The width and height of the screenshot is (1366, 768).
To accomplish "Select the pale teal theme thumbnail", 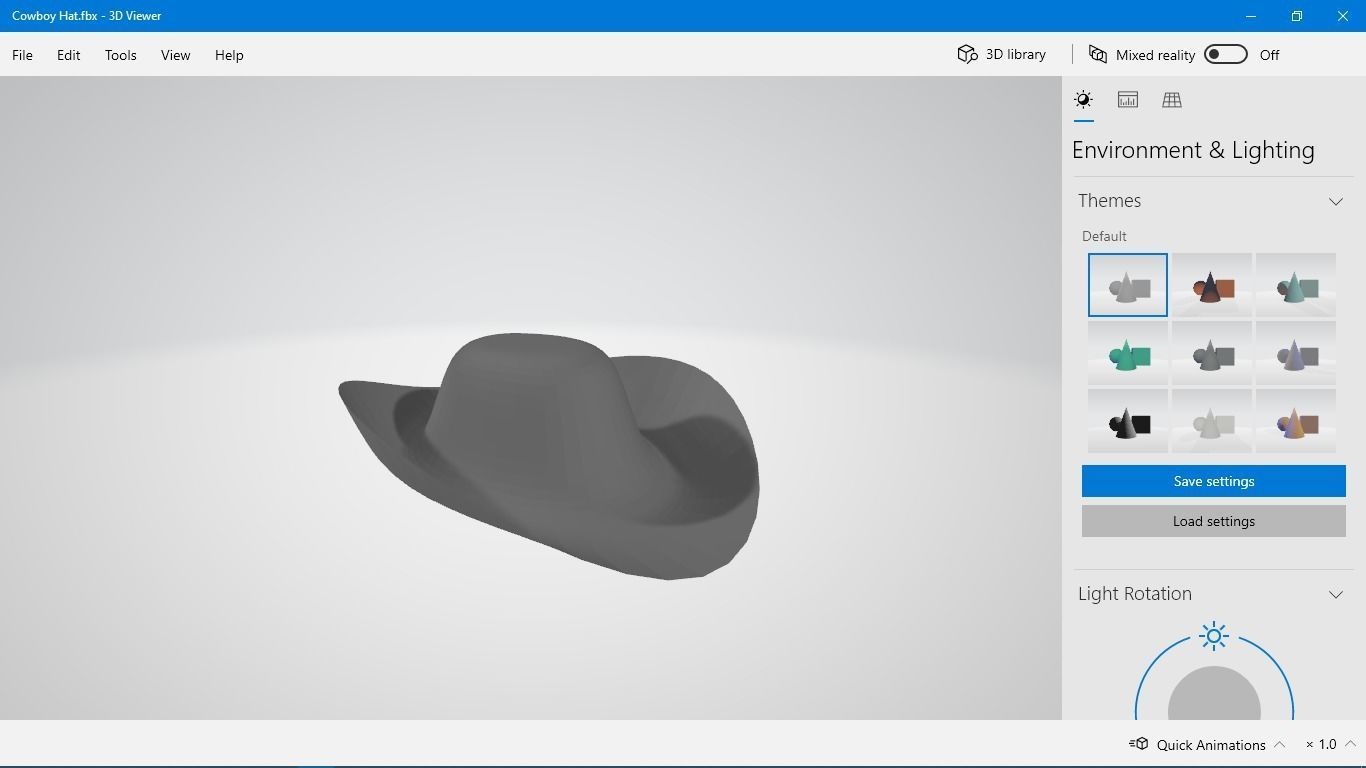I will [x=1296, y=285].
